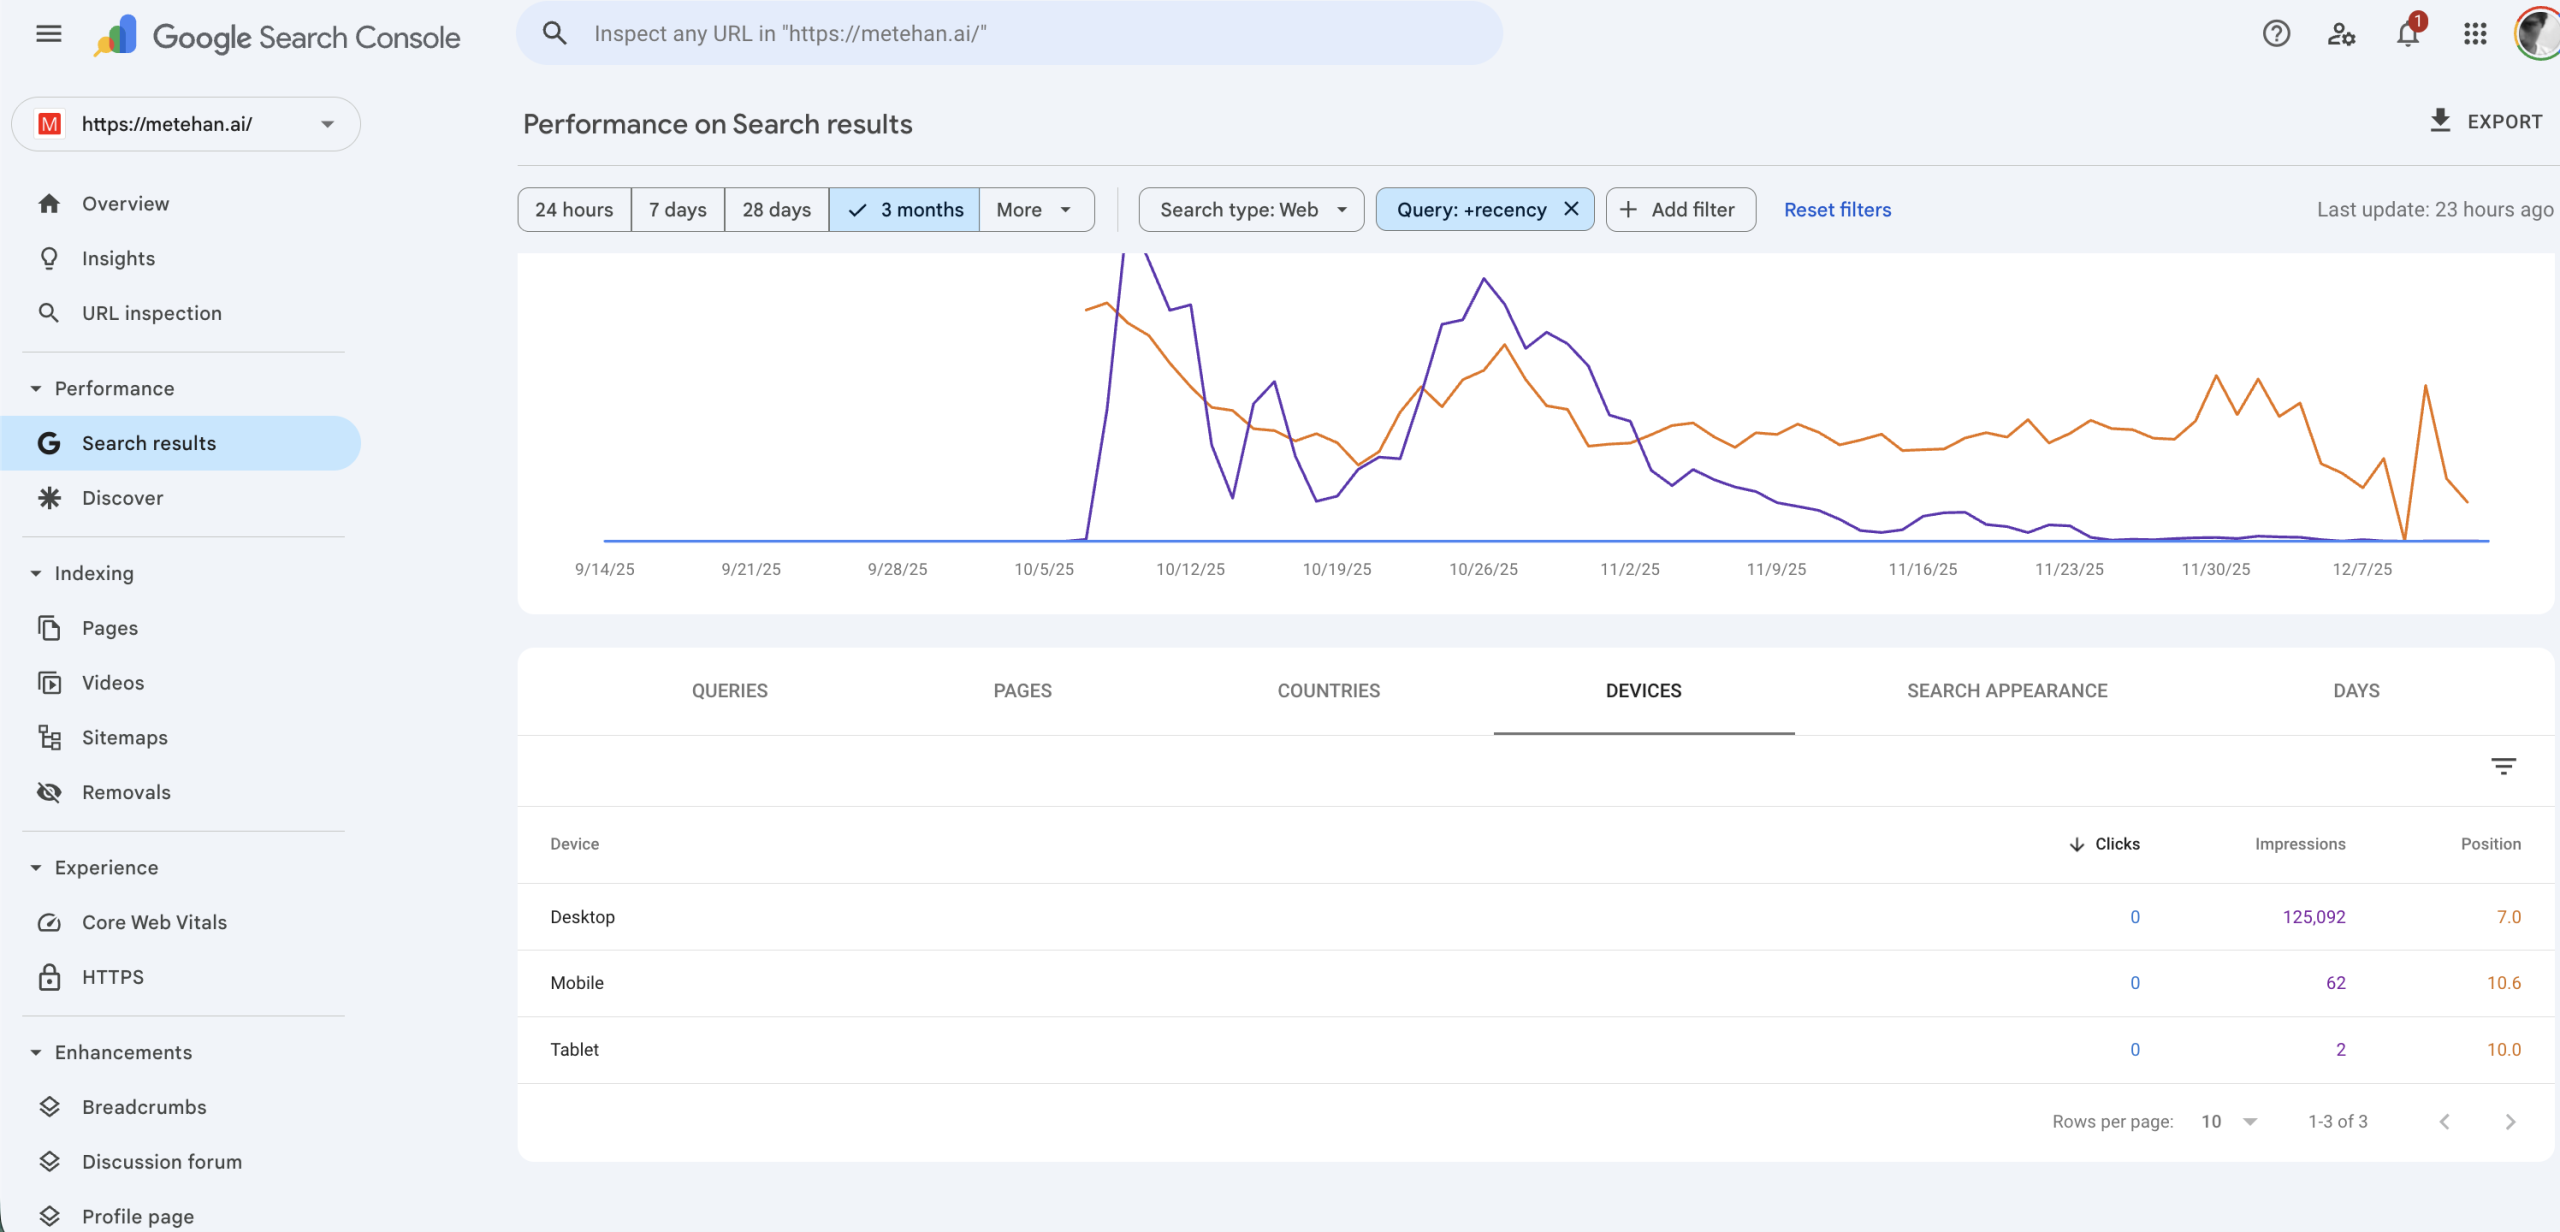The width and height of the screenshot is (2560, 1232).
Task: Open the notifications bell
Action: (x=2407, y=34)
